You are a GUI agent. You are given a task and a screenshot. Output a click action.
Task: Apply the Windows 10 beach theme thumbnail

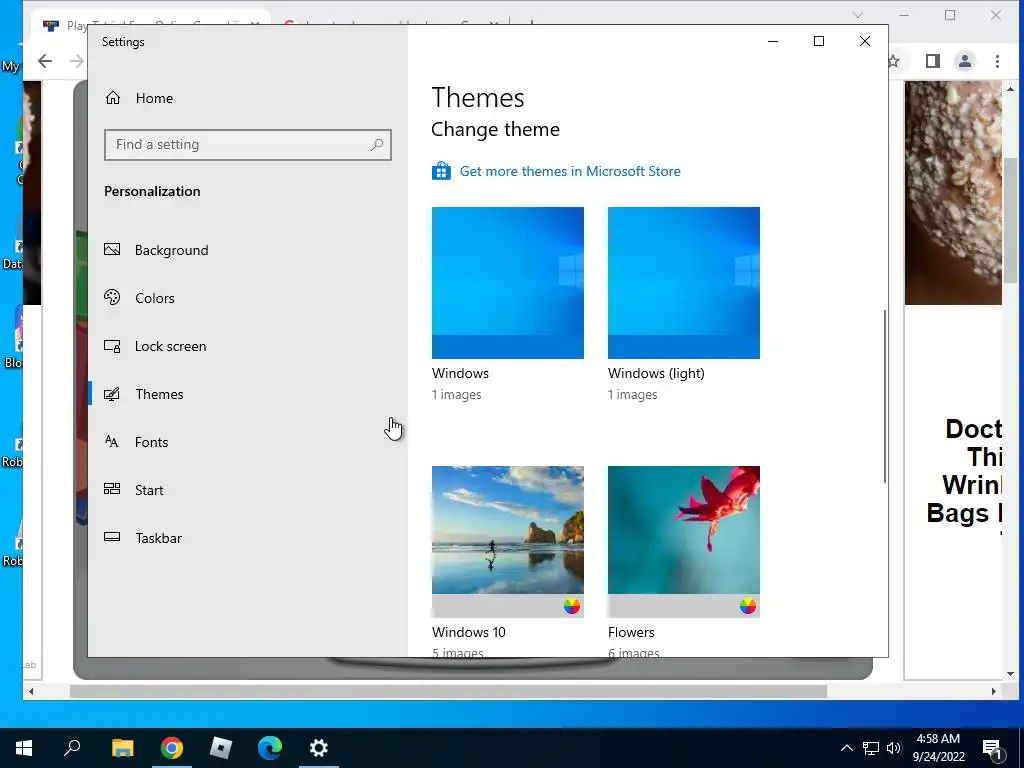507,541
